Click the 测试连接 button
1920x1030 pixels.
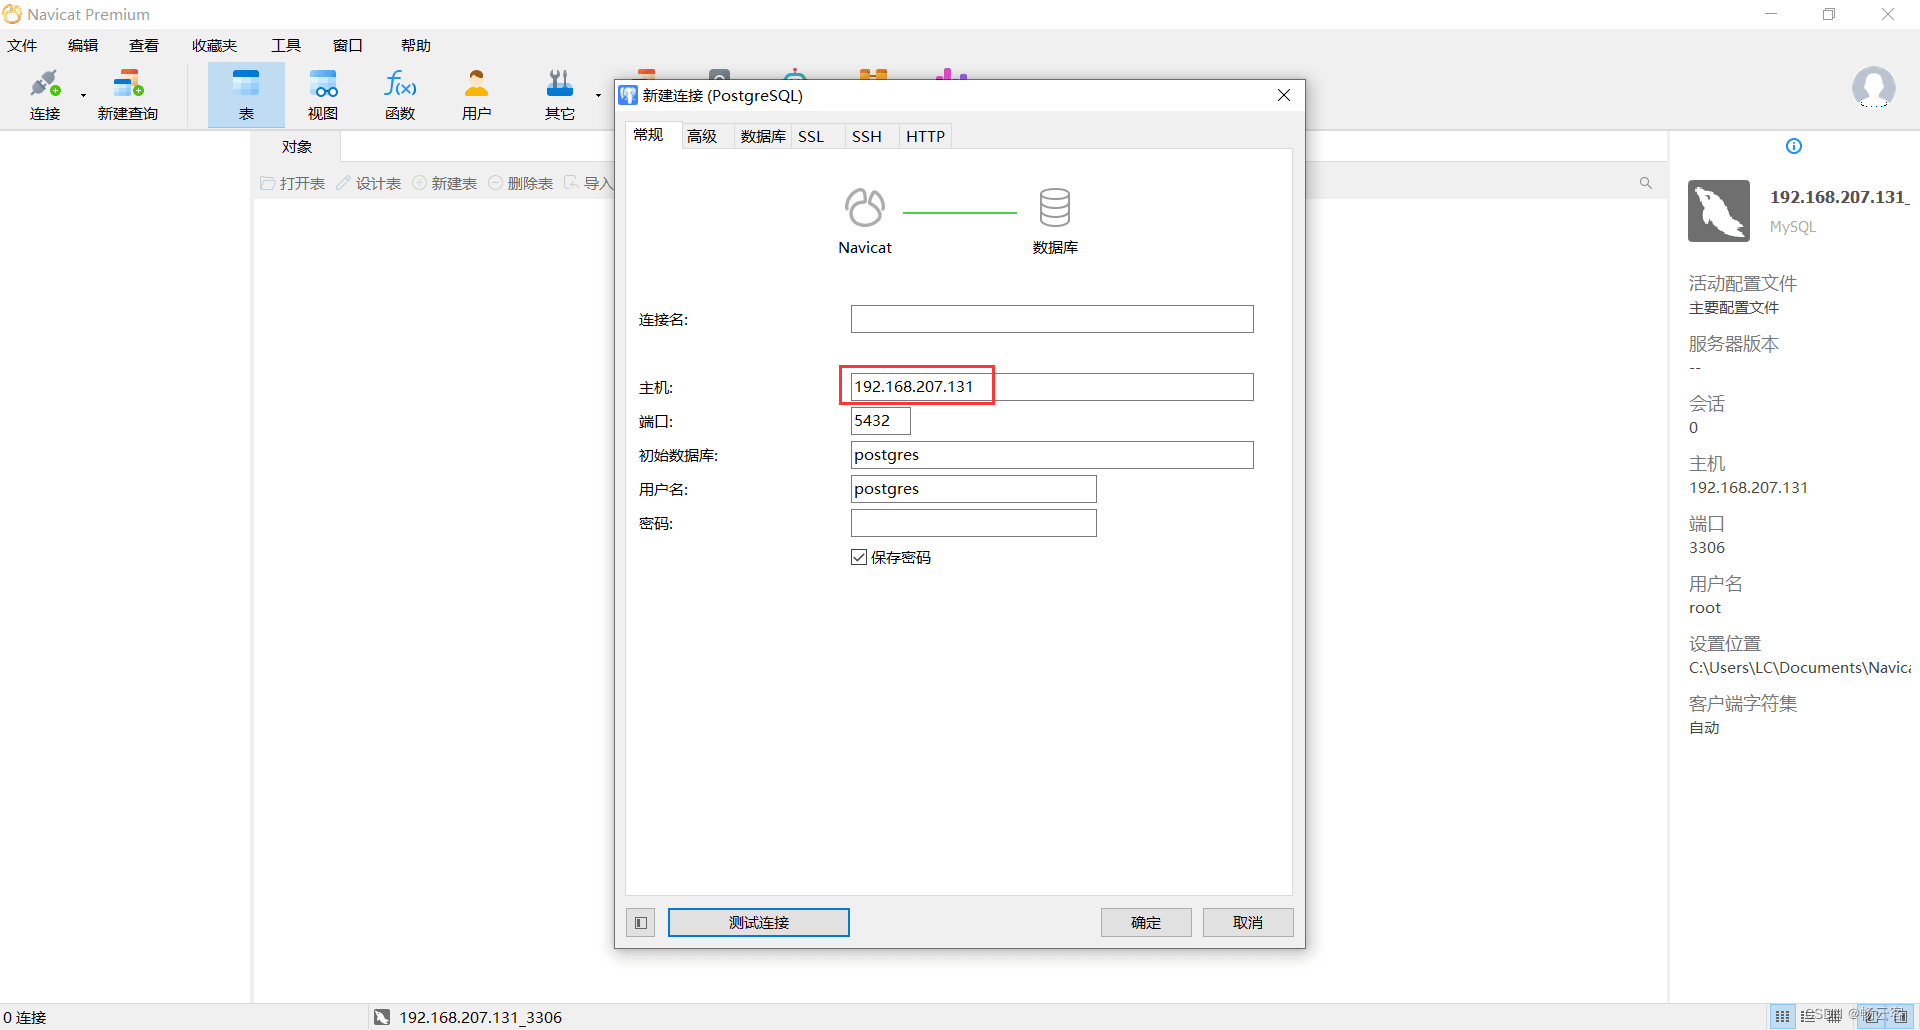pyautogui.click(x=759, y=922)
